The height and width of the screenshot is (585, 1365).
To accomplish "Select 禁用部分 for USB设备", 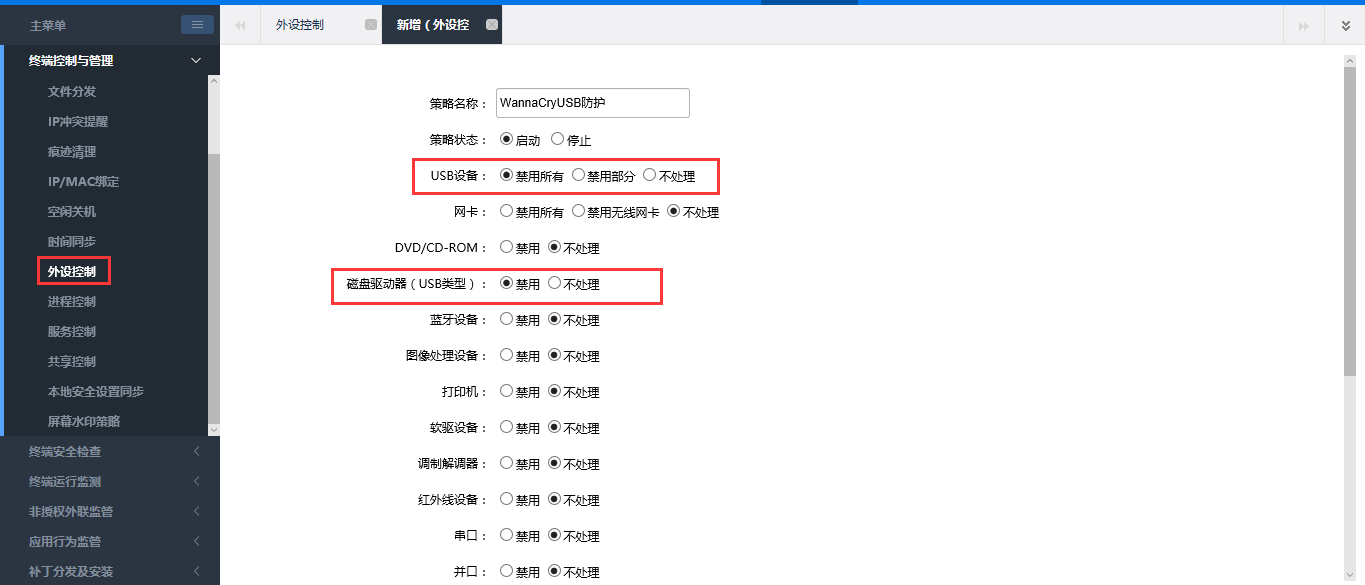I will point(578,176).
